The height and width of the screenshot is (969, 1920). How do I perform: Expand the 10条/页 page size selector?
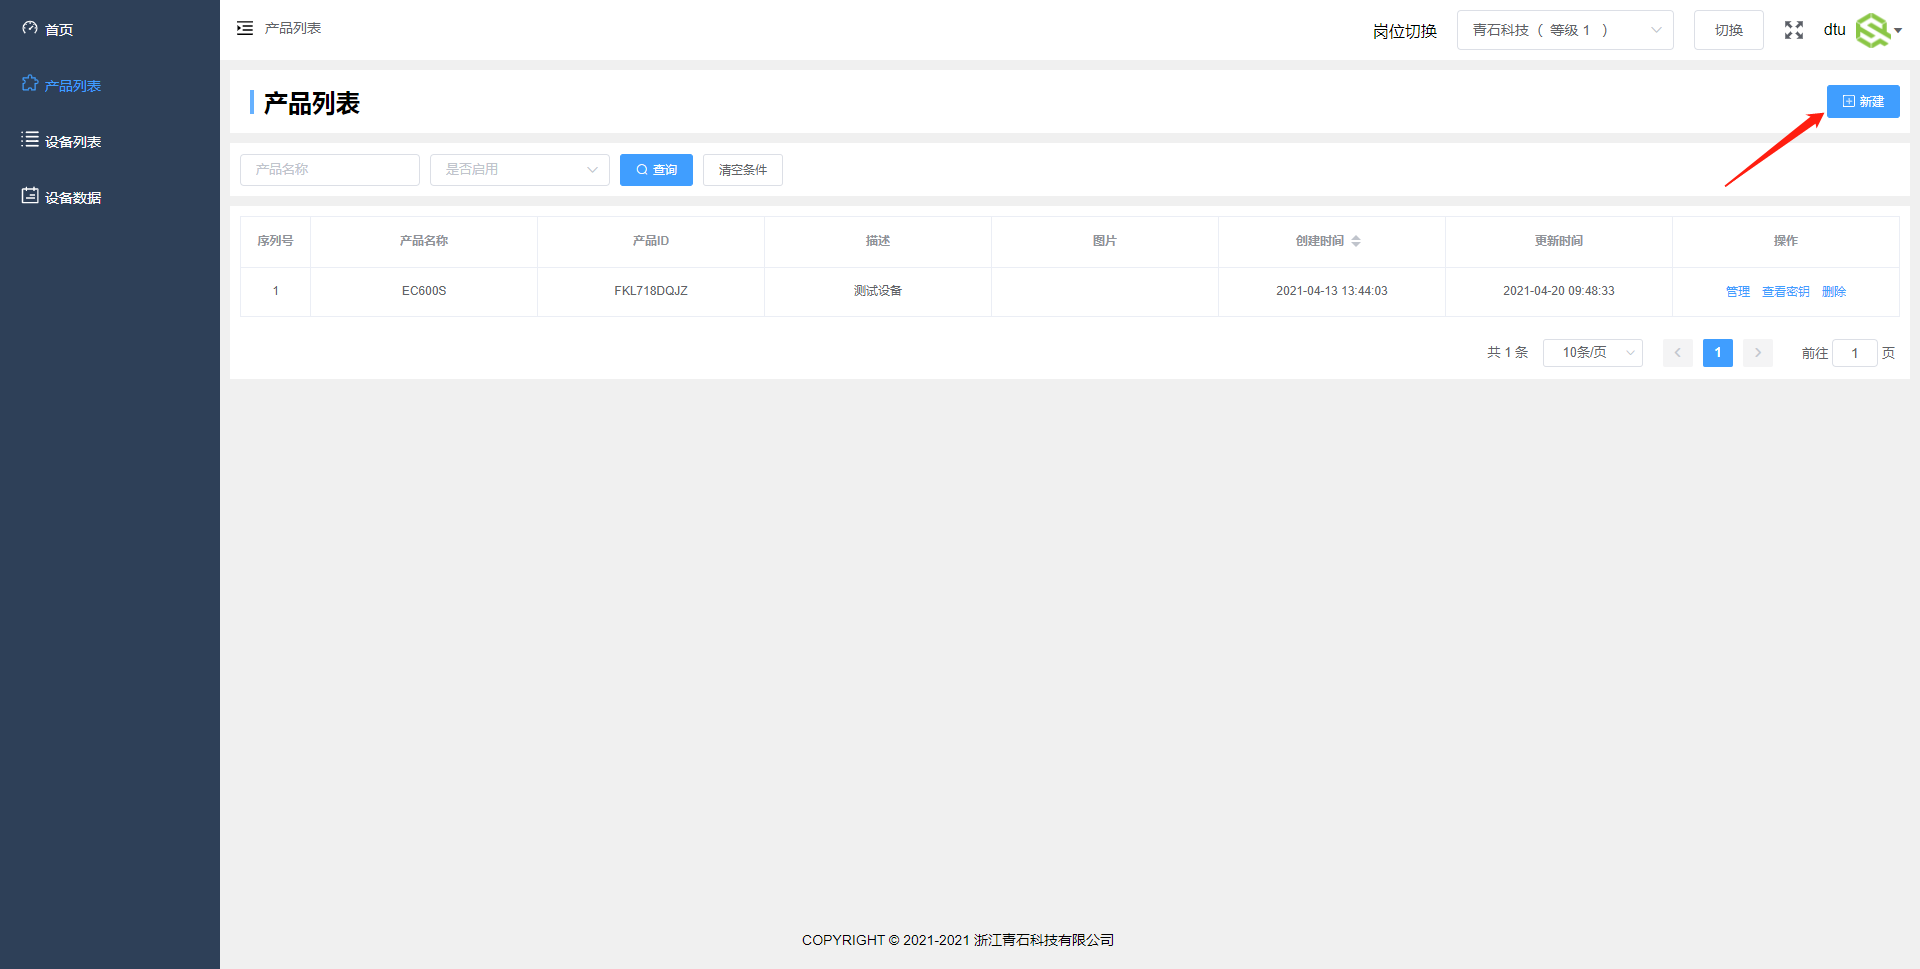[1592, 353]
